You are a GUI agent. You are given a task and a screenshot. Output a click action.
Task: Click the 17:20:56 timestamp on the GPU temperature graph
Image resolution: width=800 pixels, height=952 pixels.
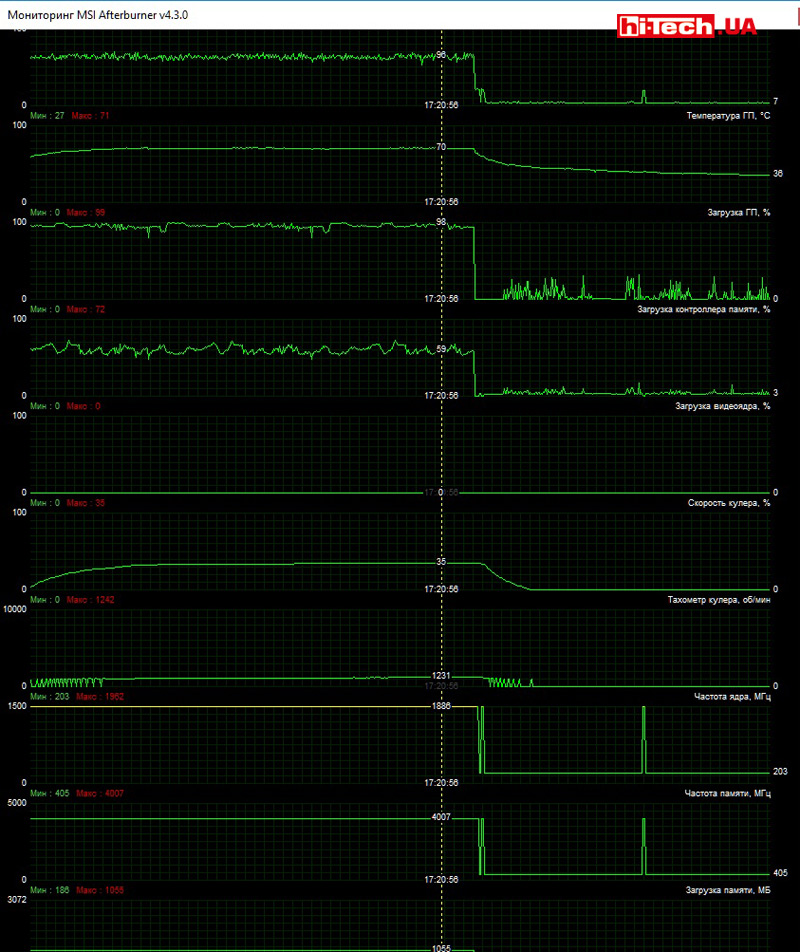[441, 202]
